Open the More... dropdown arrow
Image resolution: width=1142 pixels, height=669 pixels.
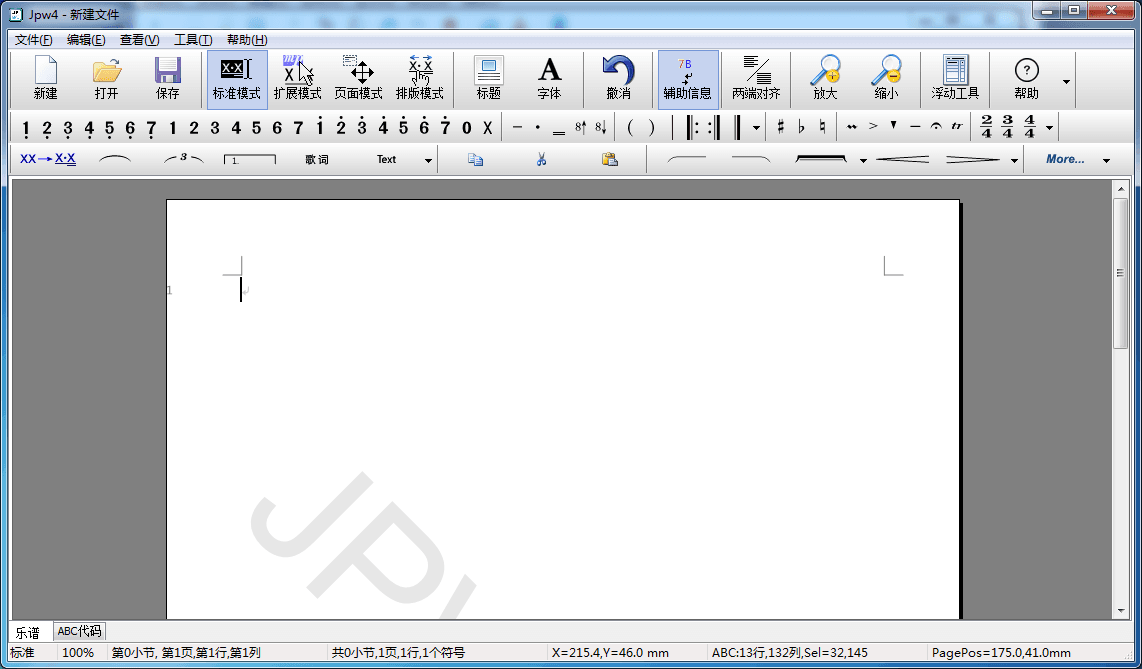[1106, 160]
